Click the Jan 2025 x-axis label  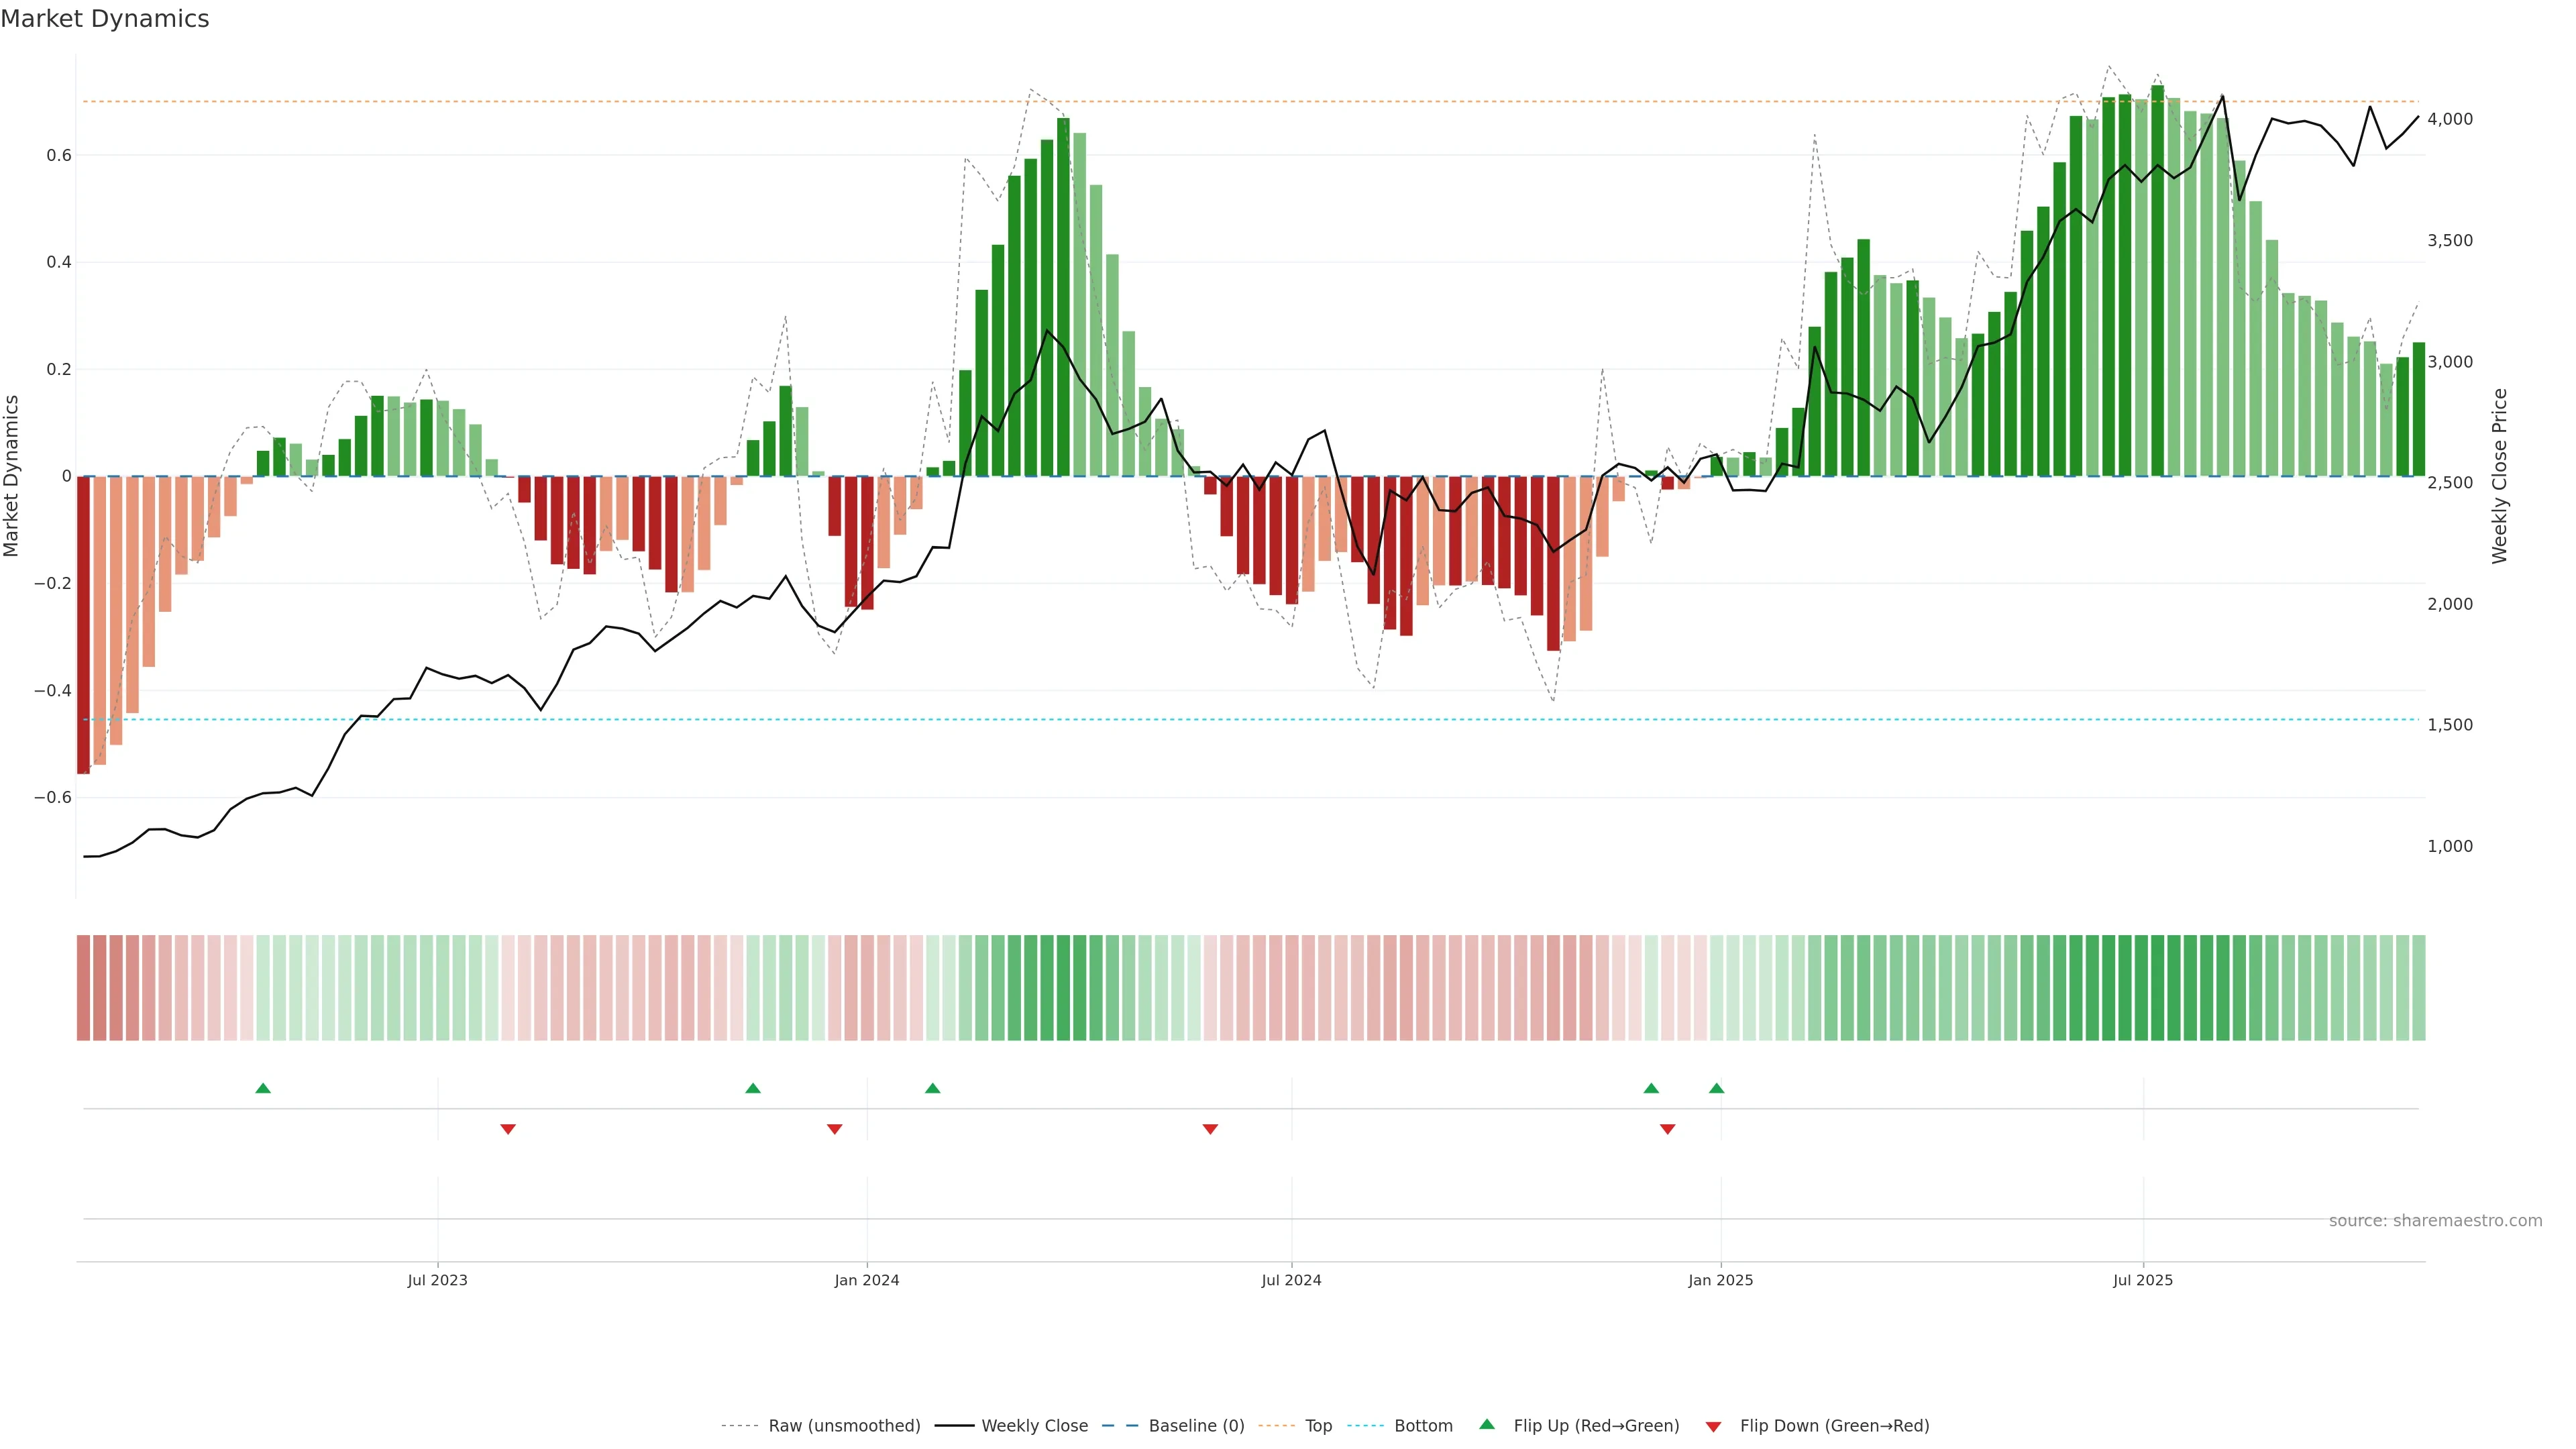pyautogui.click(x=1720, y=1280)
